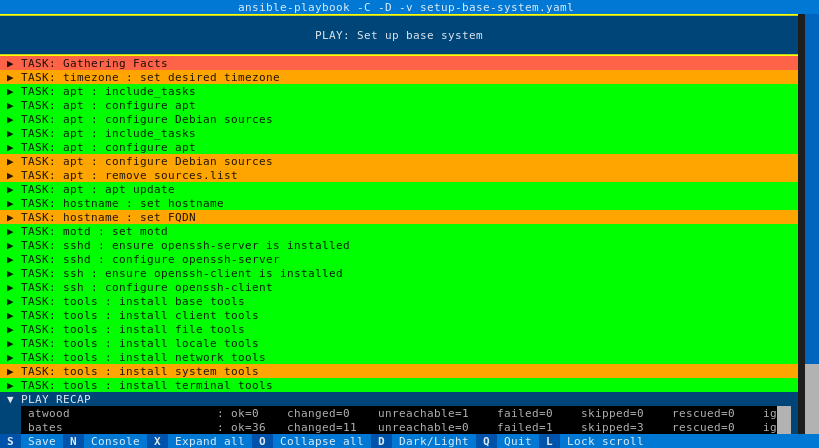Viewport: 819px width, 448px height.
Task: Expand the tools install terminal tools task
Action: (x=399, y=385)
